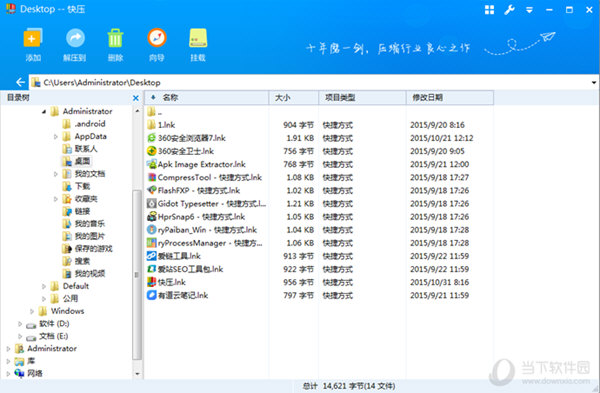The image size is (600, 393).
Task: Open the 向导 (Wizard) compass icon
Action: coord(157,38)
